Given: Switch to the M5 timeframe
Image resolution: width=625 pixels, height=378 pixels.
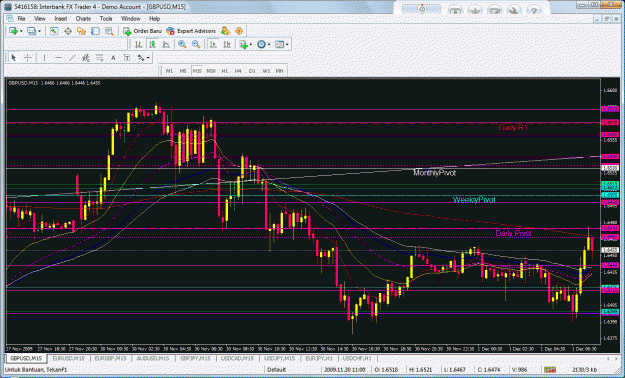Looking at the screenshot, I should (x=183, y=71).
